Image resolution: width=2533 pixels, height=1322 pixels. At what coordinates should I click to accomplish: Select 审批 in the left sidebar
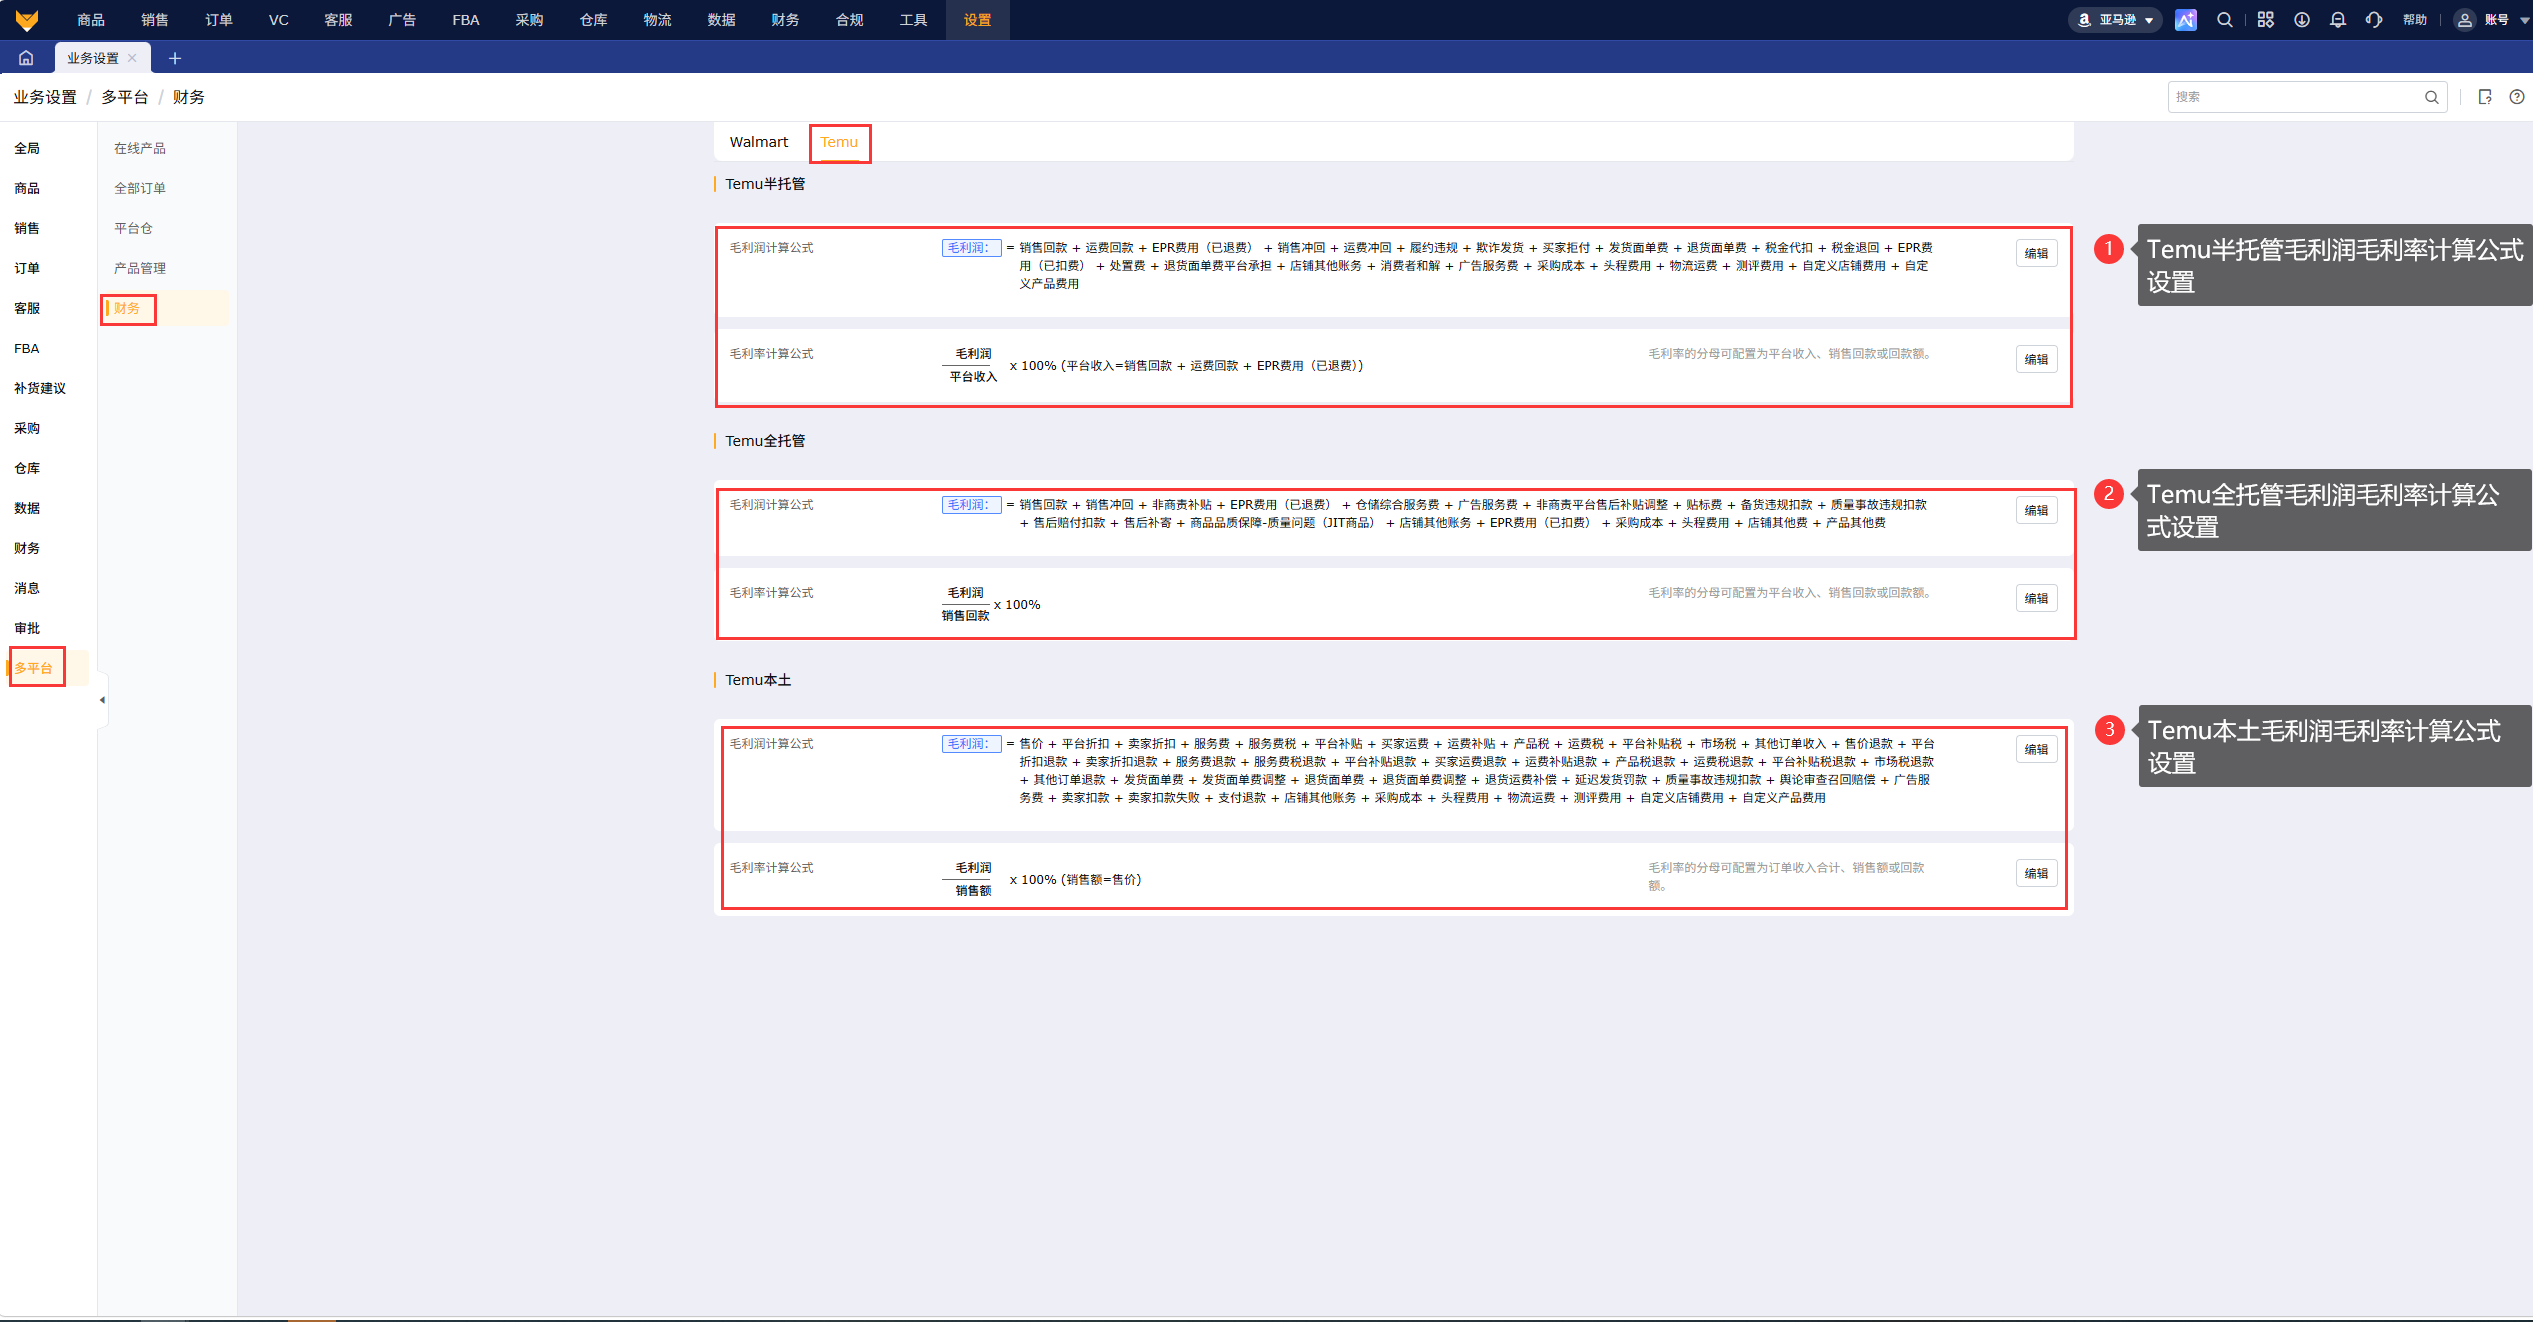[27, 628]
